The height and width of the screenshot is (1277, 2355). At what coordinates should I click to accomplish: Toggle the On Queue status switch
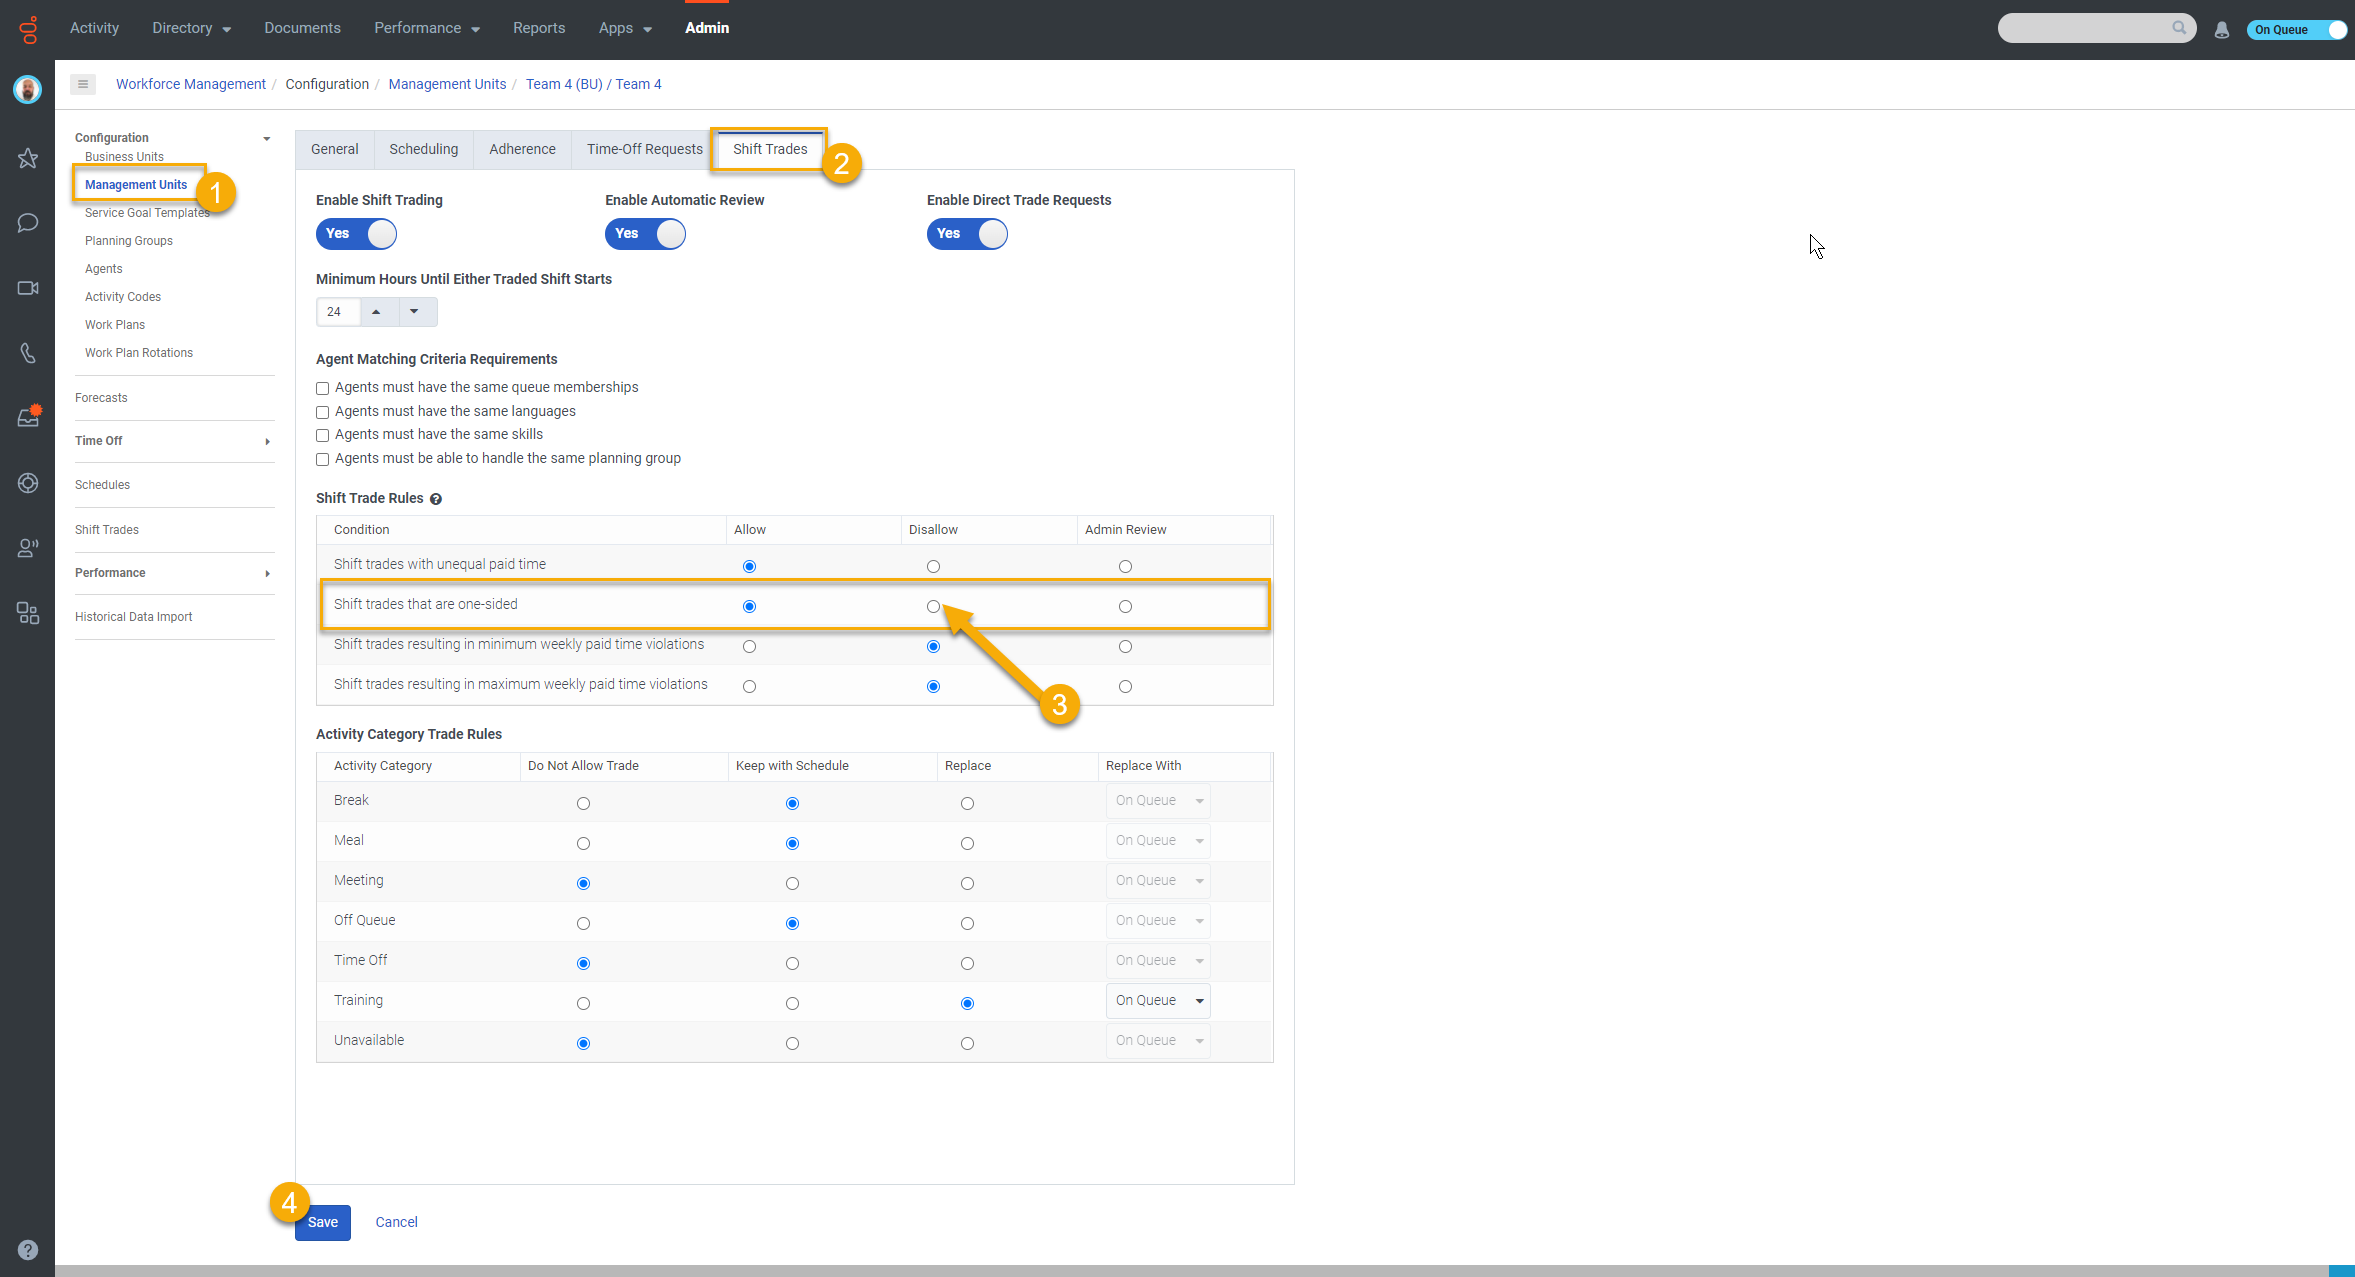tap(2296, 30)
